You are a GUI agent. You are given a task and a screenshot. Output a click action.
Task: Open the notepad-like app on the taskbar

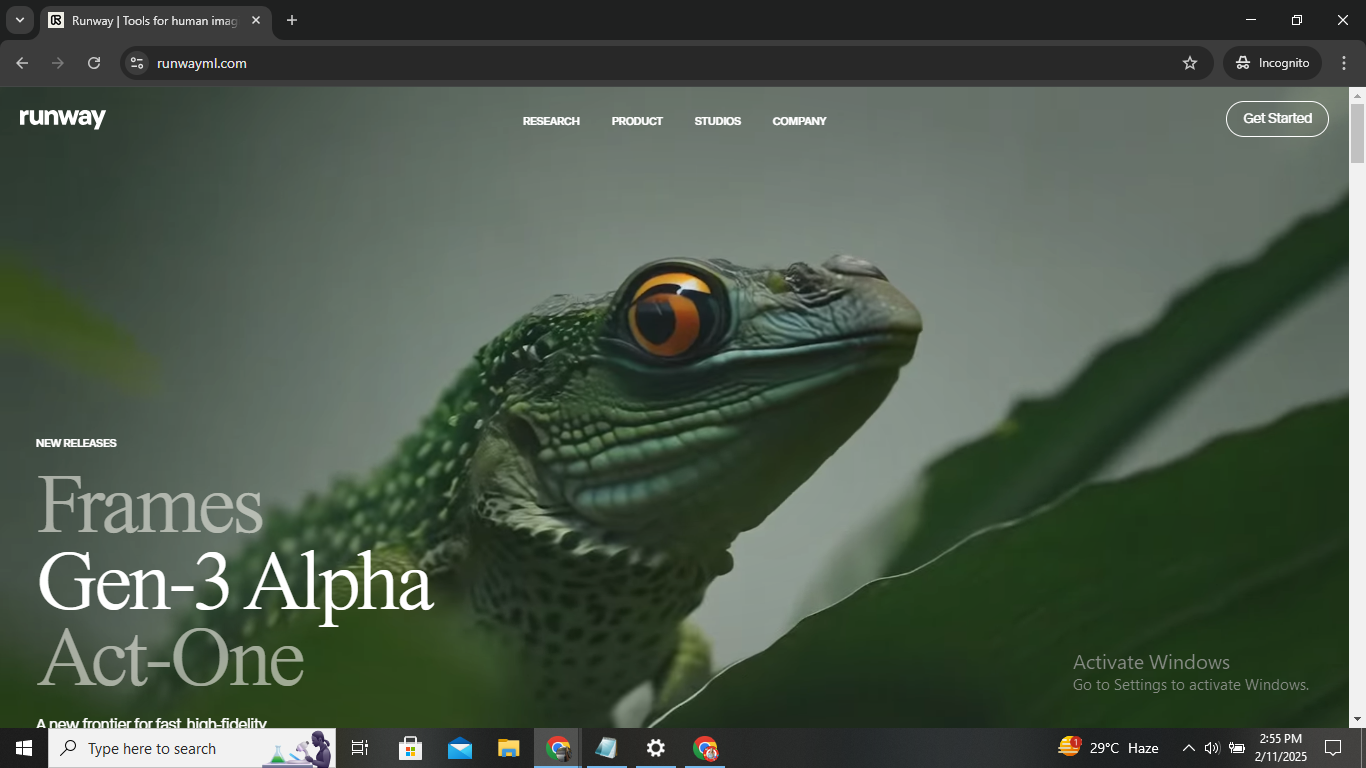pyautogui.click(x=606, y=748)
